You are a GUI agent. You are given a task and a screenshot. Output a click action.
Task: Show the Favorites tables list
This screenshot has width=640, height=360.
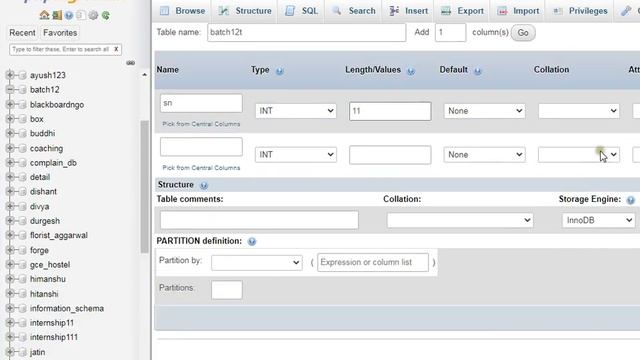[x=60, y=33]
